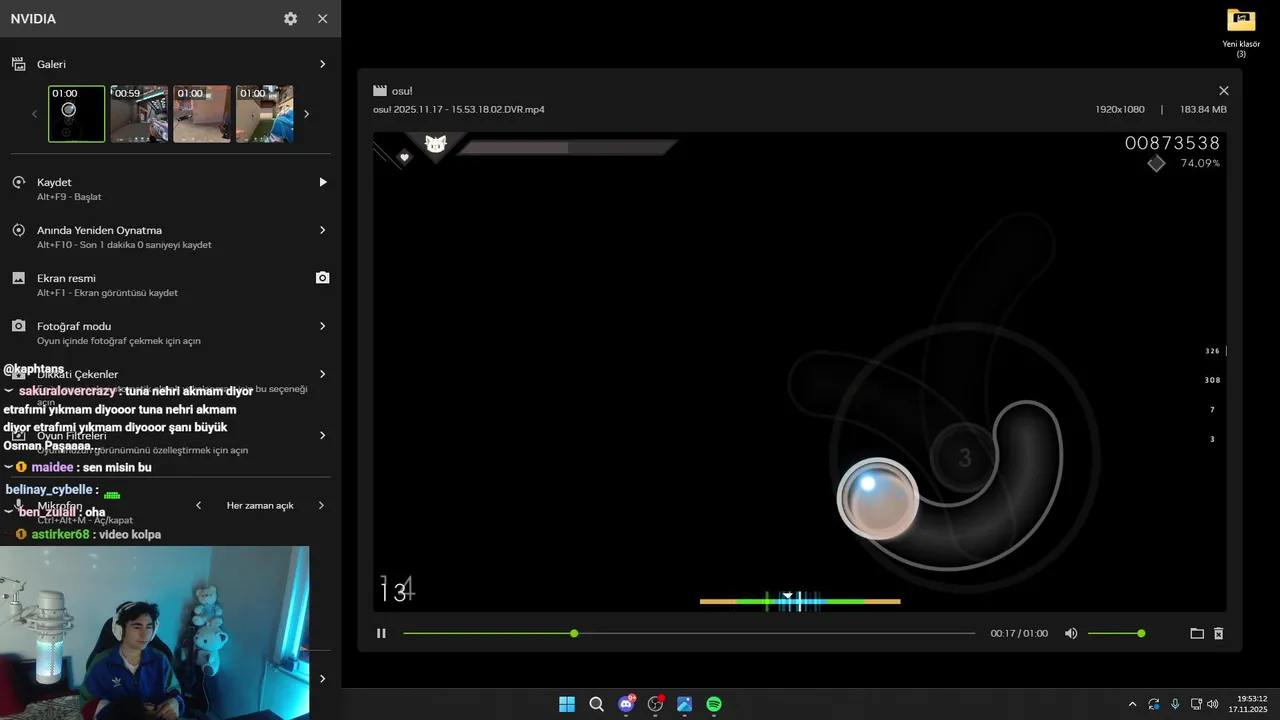Click the cat icon in osu! video
This screenshot has height=720, width=1280.
435,144
